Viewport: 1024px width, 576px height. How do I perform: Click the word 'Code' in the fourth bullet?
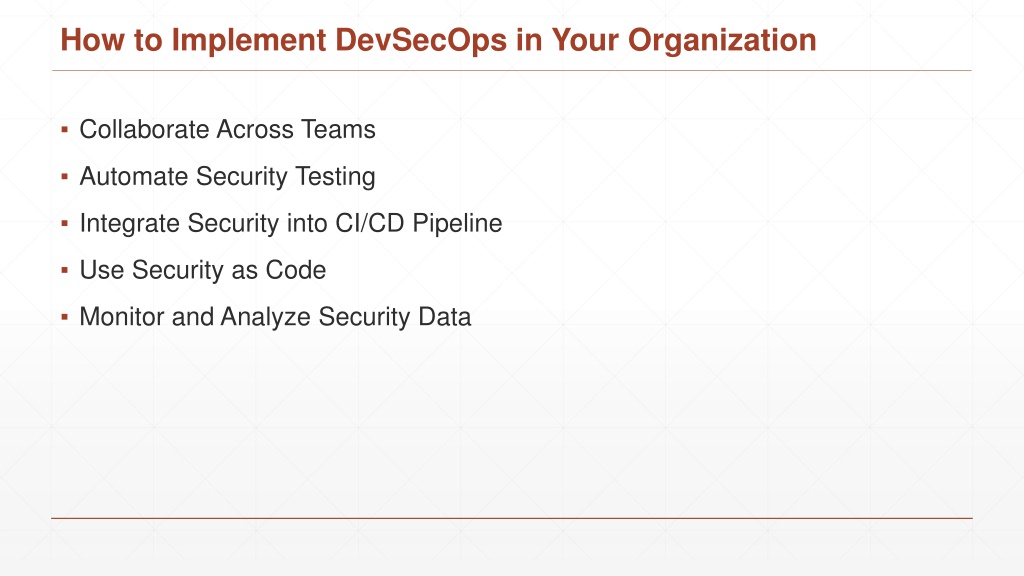295,270
